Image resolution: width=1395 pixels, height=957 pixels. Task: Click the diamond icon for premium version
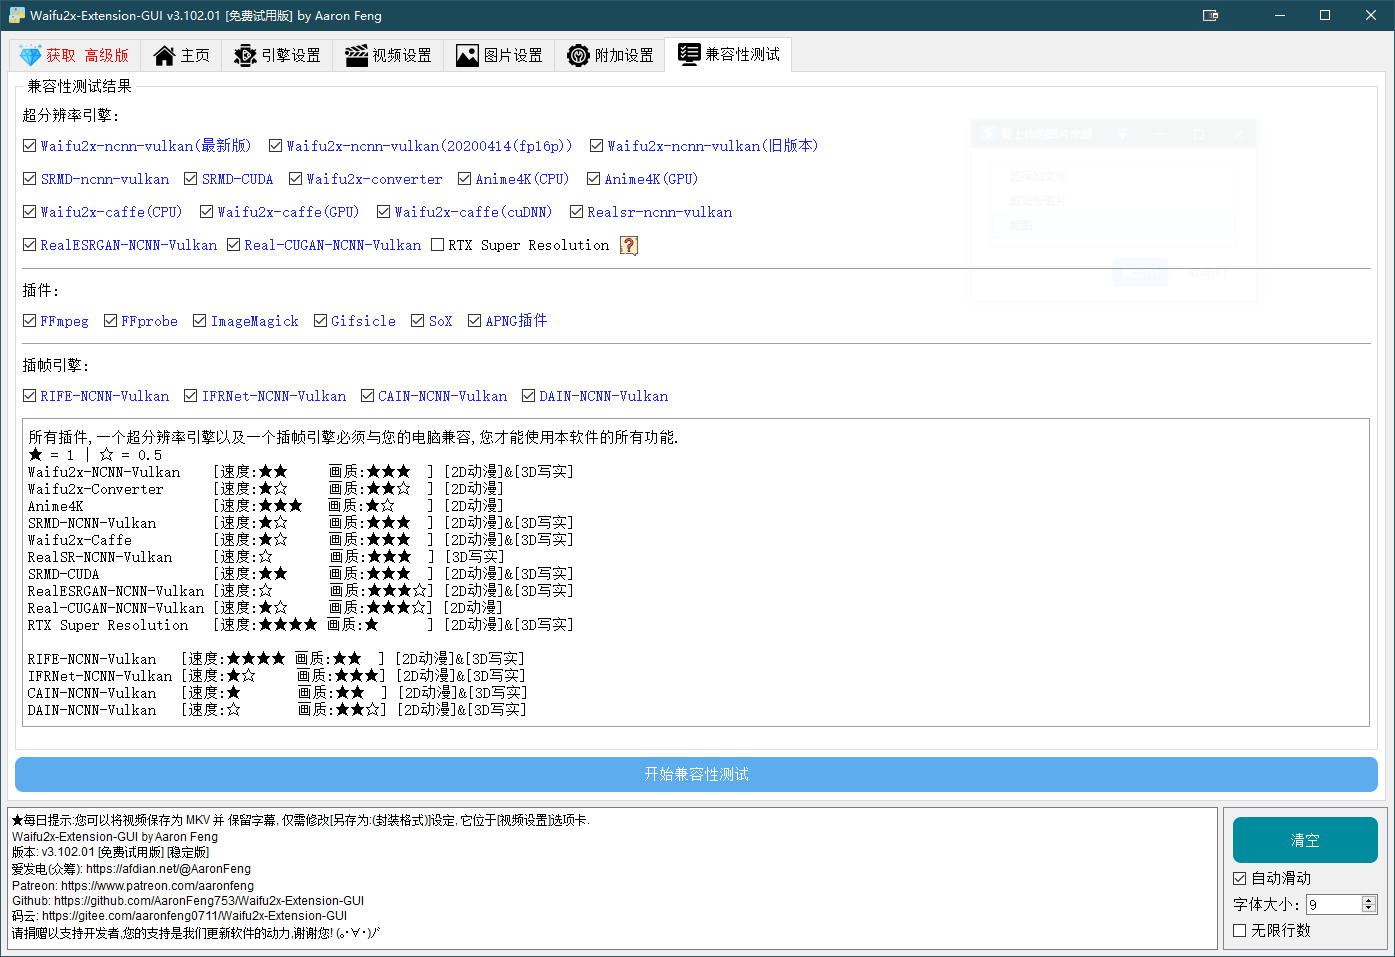click(30, 56)
